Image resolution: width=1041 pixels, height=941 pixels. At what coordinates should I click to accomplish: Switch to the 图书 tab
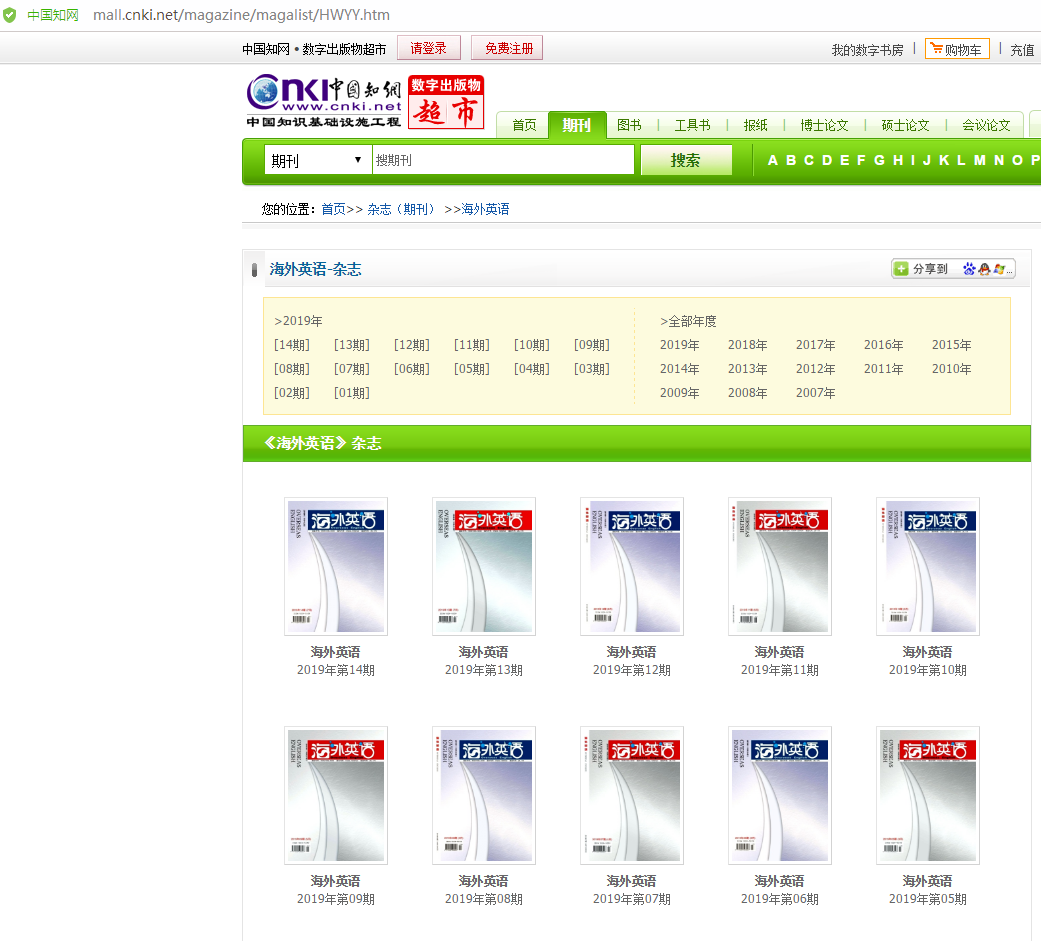point(629,125)
